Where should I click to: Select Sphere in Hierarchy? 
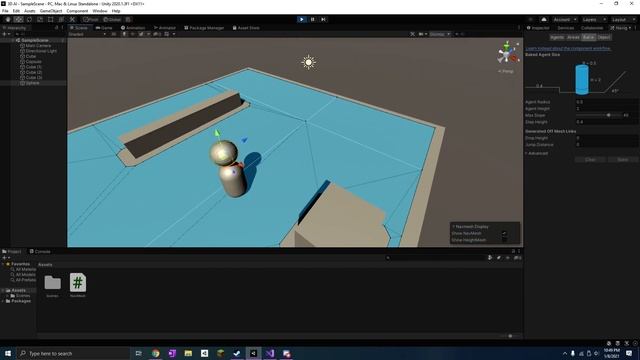[32, 83]
